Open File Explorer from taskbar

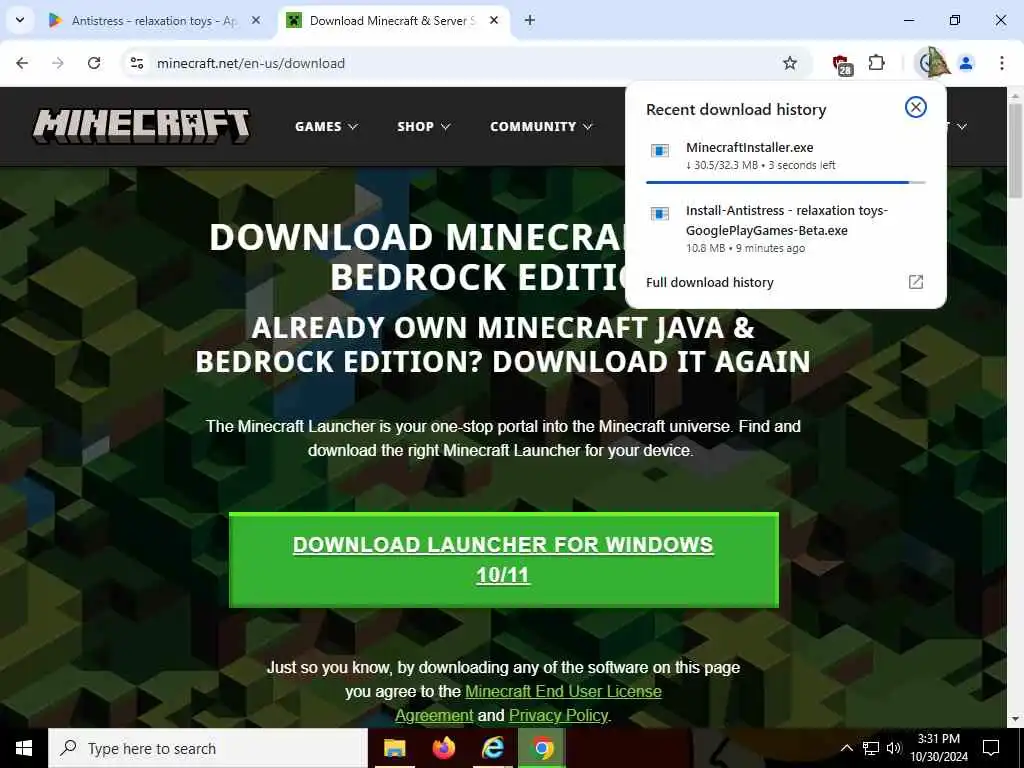(x=394, y=748)
